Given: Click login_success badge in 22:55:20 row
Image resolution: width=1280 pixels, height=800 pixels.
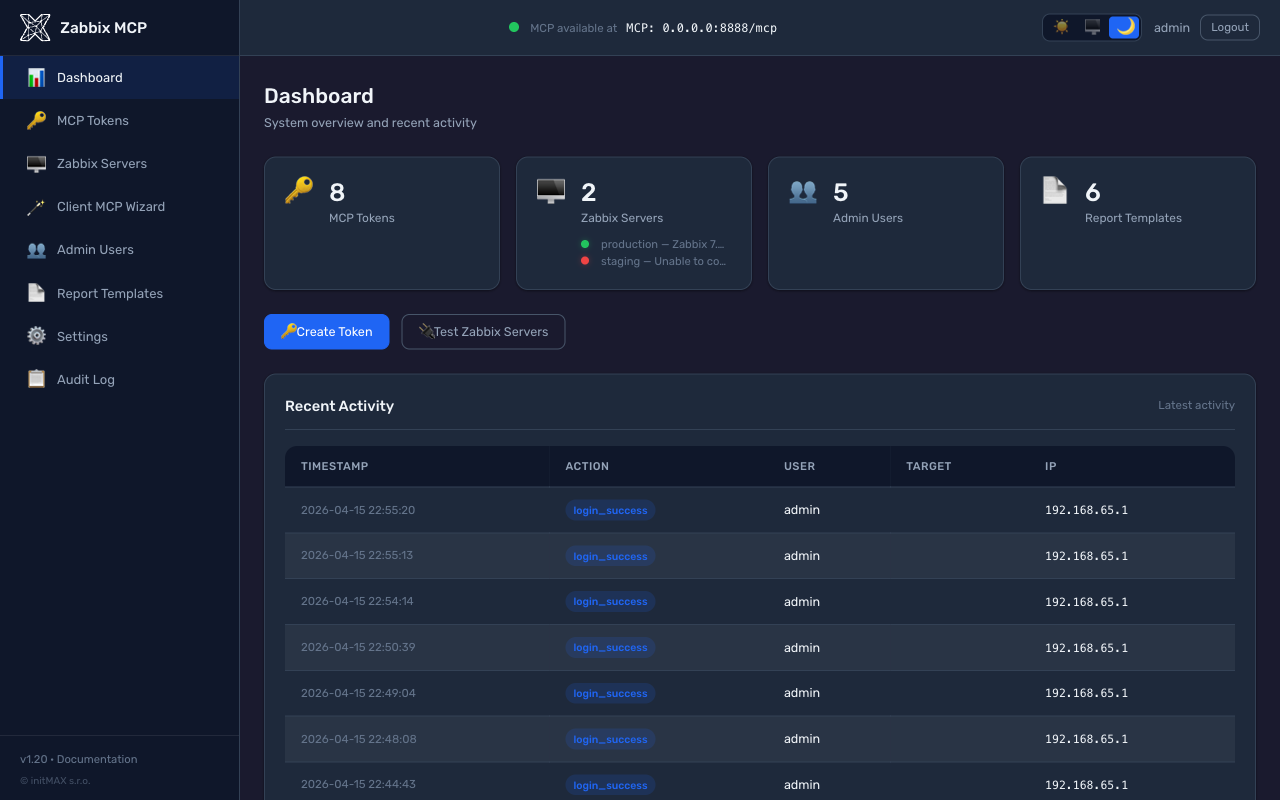Looking at the screenshot, I should point(610,510).
